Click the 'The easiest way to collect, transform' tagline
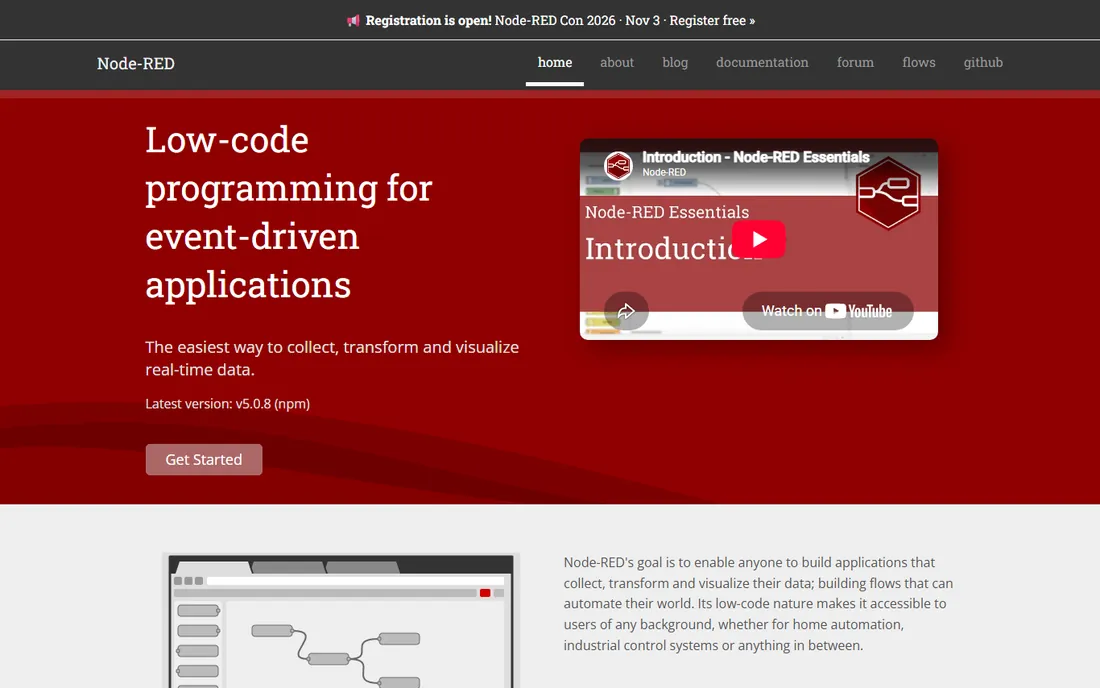The height and width of the screenshot is (688, 1100). click(x=332, y=358)
